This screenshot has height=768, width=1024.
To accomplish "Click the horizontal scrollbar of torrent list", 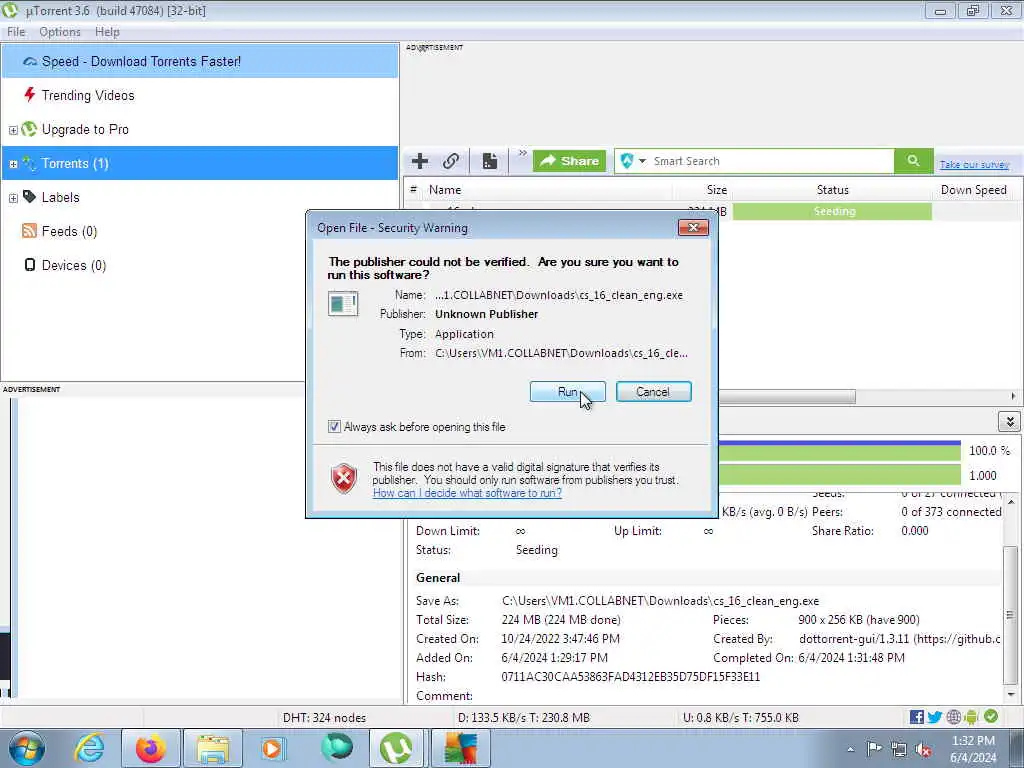I will coord(787,396).
